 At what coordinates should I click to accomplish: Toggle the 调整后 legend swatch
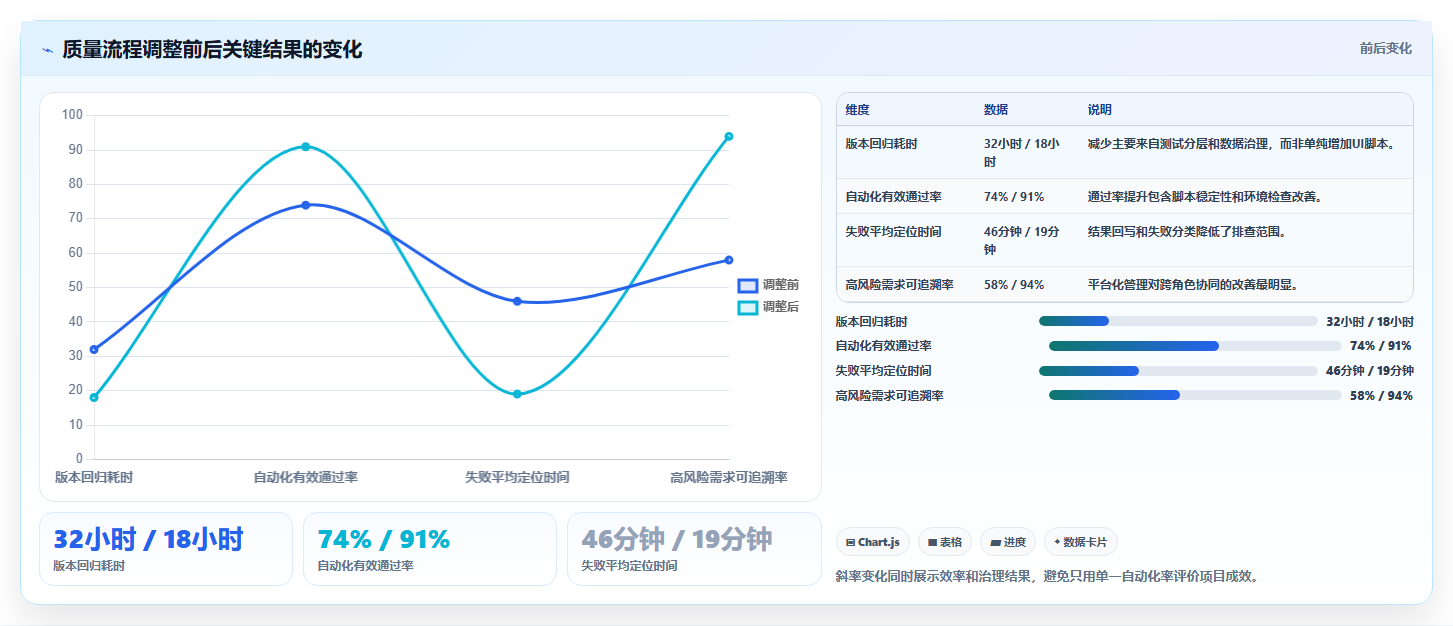(x=748, y=307)
